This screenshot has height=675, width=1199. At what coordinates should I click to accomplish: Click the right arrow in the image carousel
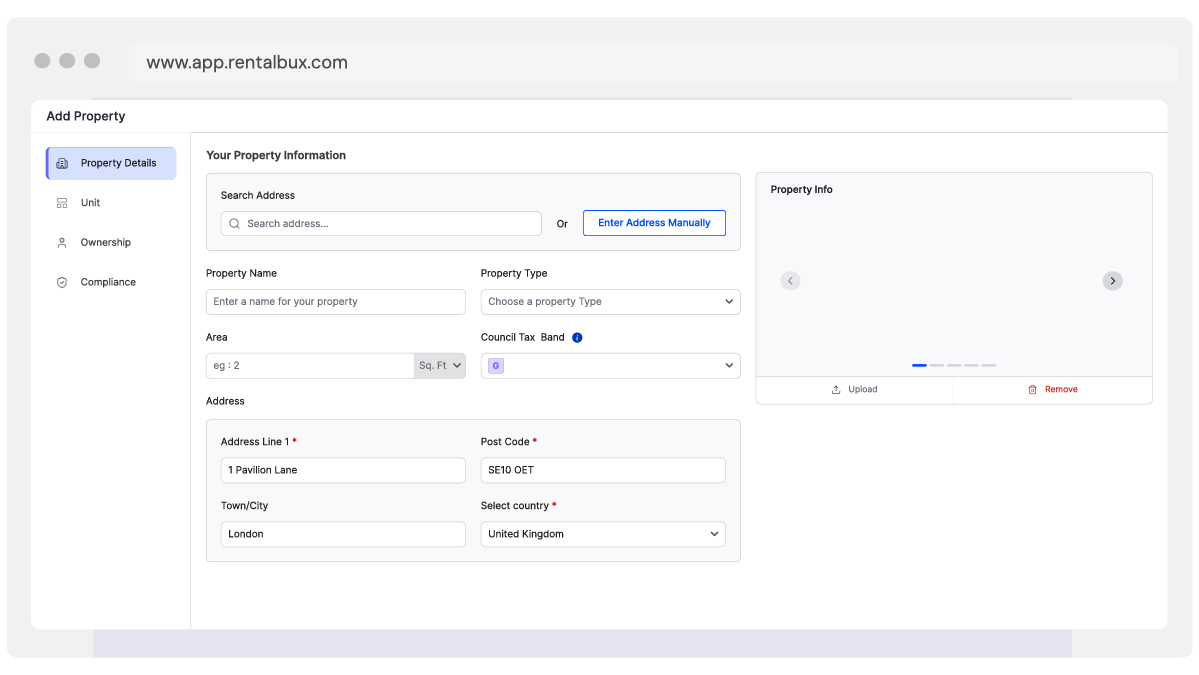pos(1112,281)
